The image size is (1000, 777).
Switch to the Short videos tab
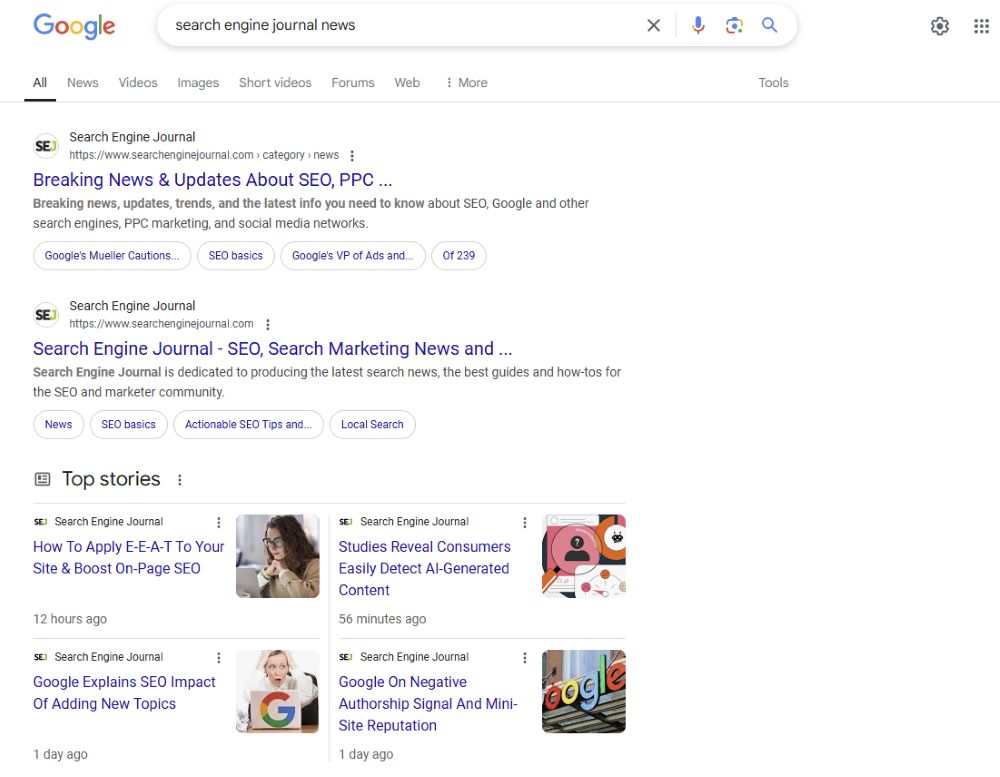[x=275, y=82]
